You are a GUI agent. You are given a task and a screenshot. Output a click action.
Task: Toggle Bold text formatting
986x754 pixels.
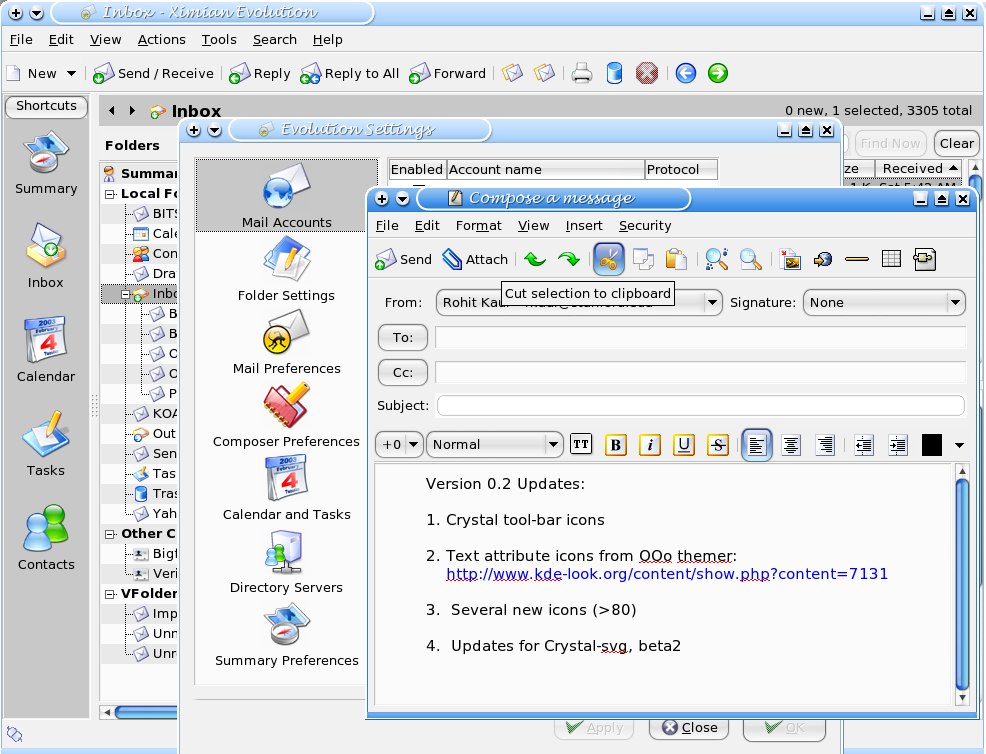click(x=616, y=445)
